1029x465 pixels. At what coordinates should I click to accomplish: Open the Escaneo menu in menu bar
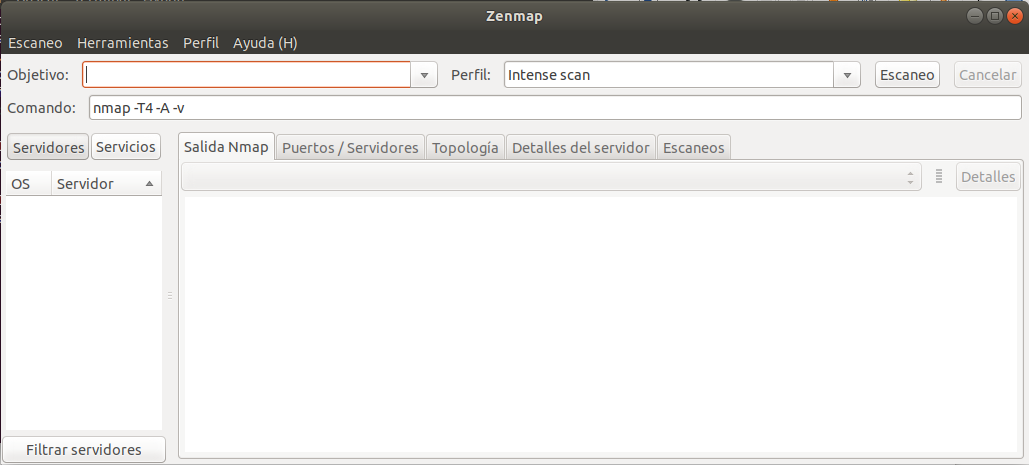click(x=35, y=43)
